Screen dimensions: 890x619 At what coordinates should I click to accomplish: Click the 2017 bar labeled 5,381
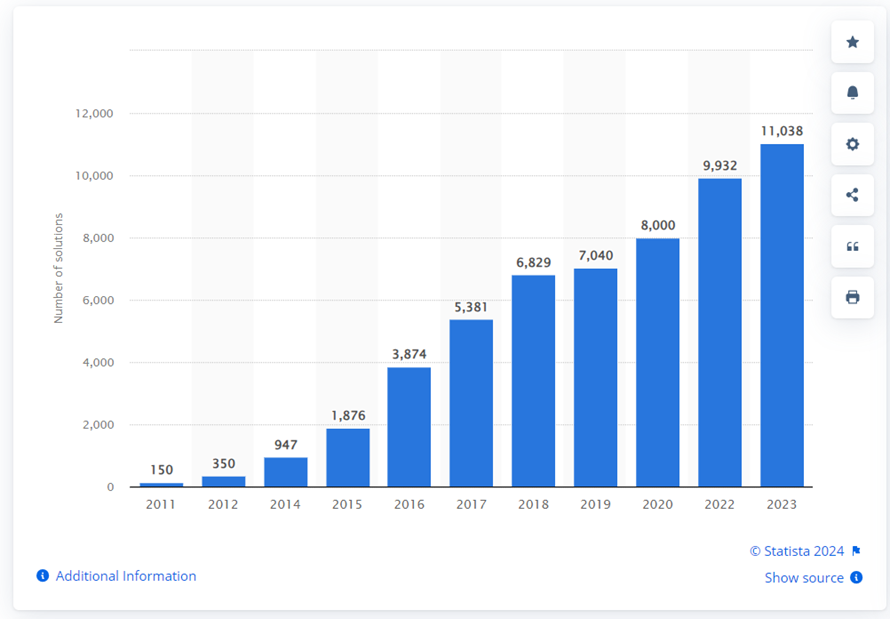471,403
